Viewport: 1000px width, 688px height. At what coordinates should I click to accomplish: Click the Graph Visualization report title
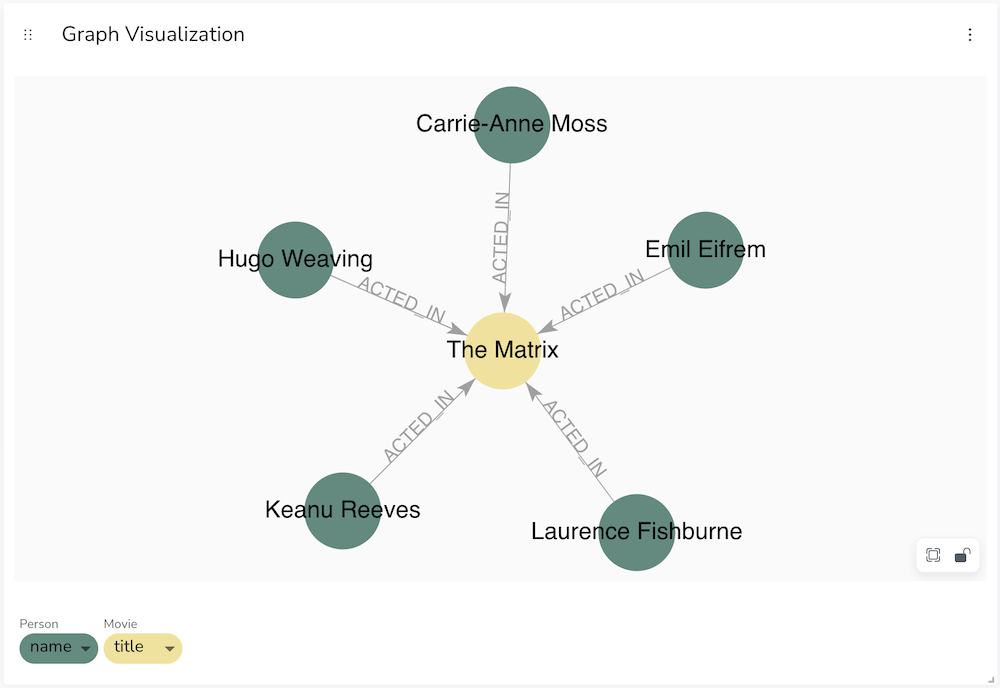153,34
